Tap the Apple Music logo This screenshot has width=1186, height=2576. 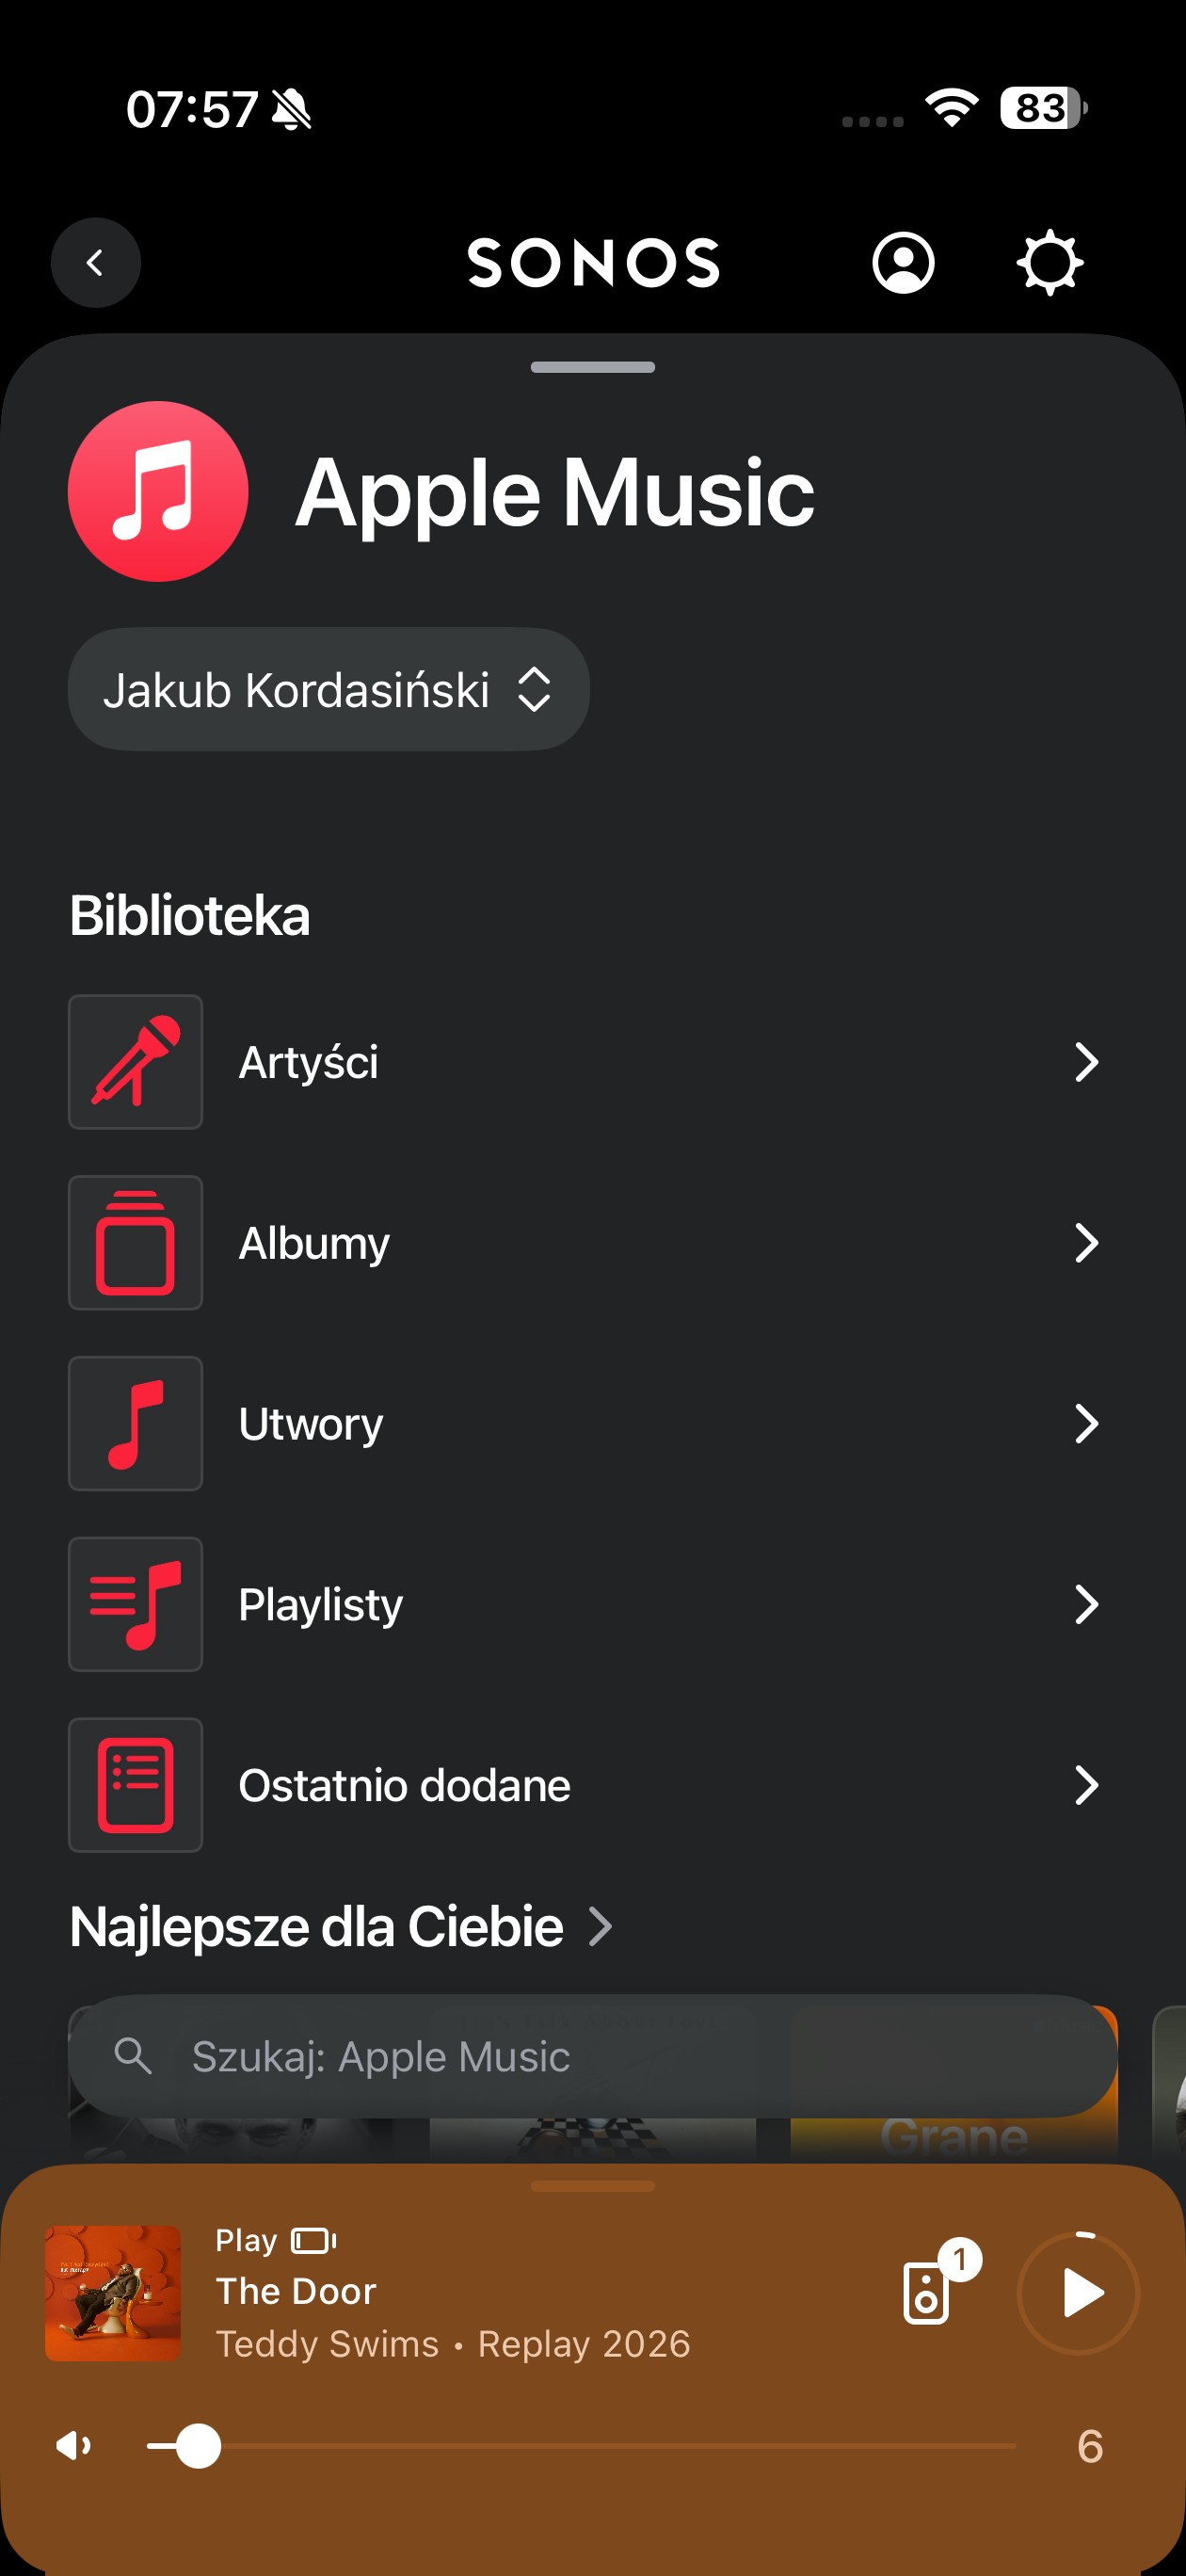[158, 491]
